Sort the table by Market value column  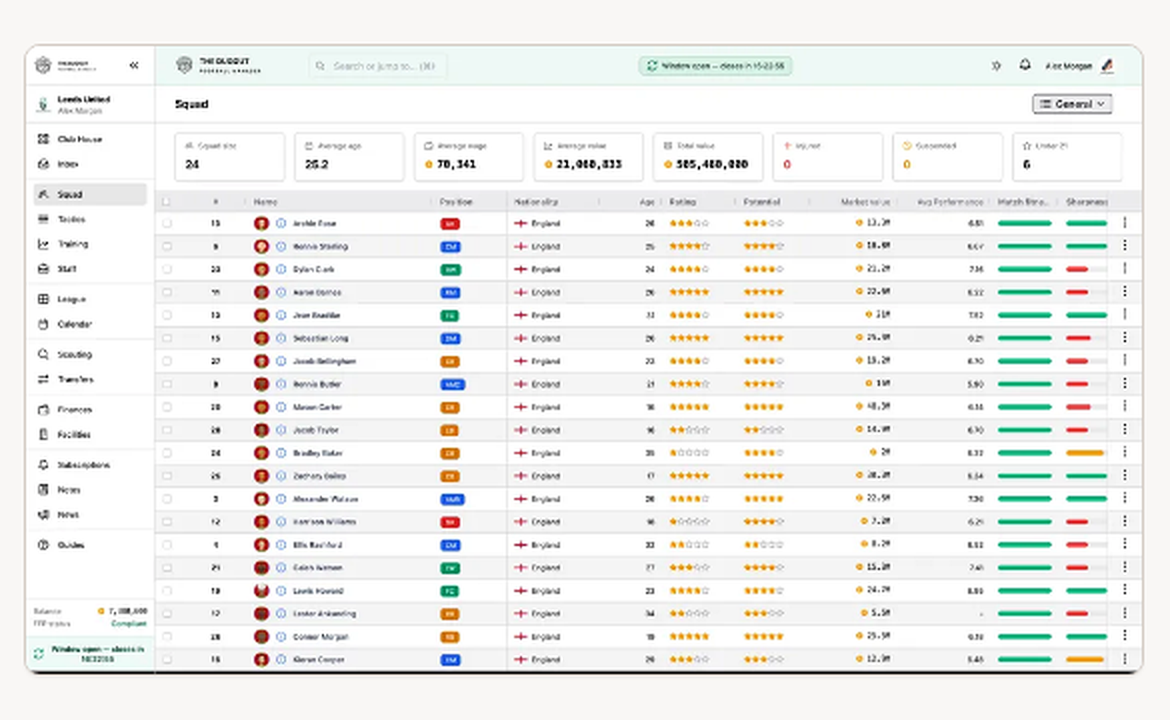point(865,201)
